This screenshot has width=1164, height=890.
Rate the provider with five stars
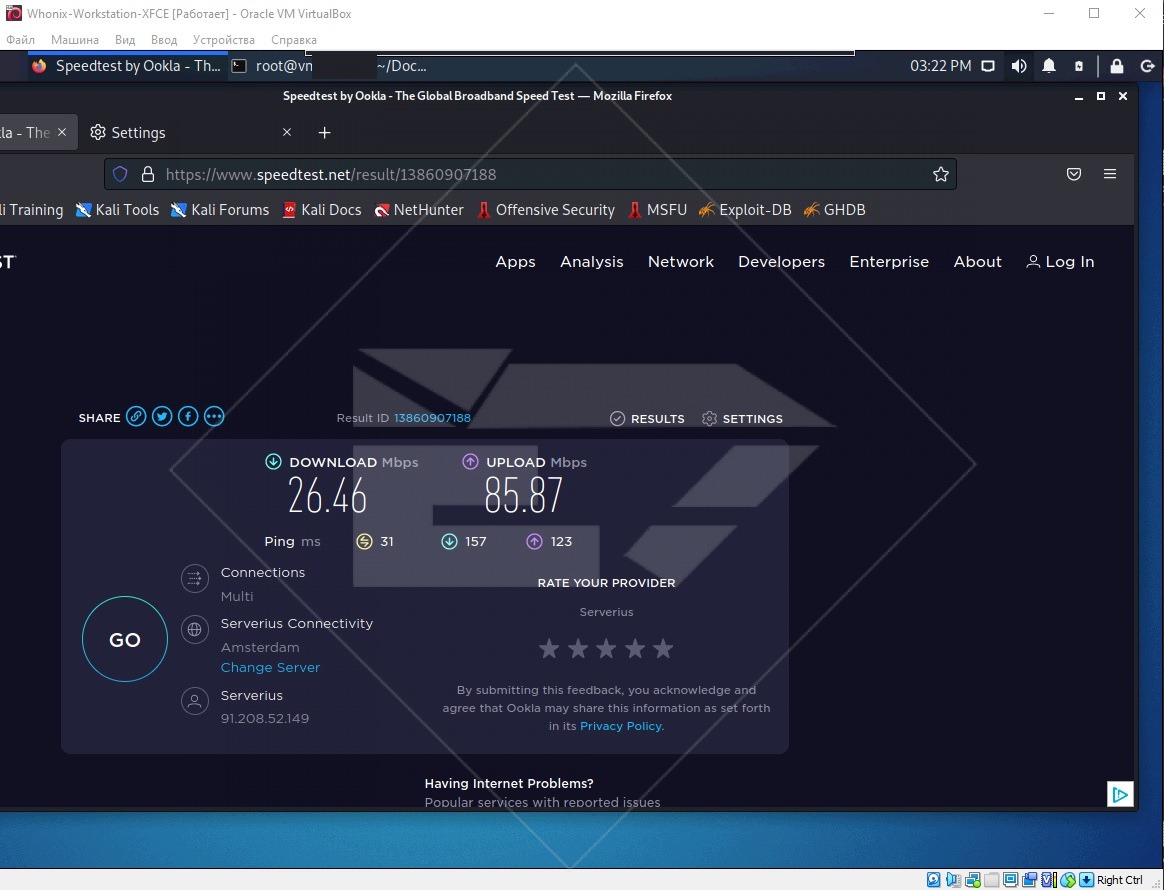(663, 649)
